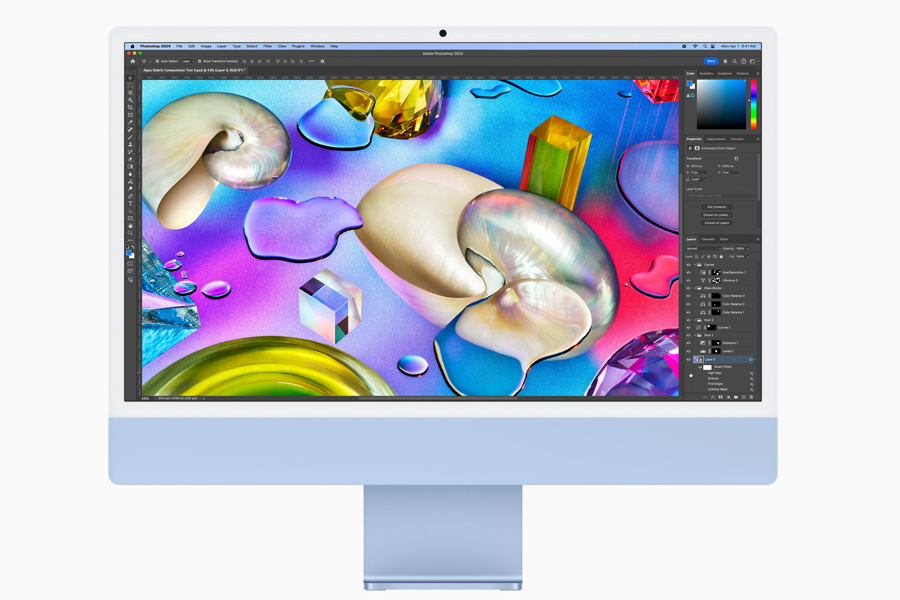Viewport: 900px width, 600px height.
Task: Open the layer Fill slider dropdown
Action: click(747, 257)
